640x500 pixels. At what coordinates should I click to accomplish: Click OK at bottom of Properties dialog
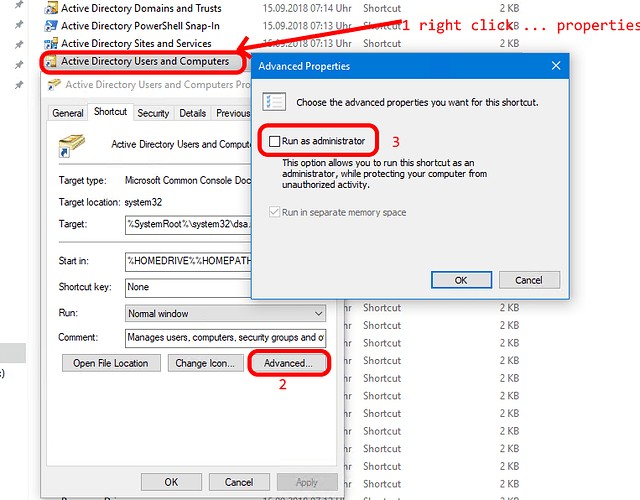tap(171, 482)
